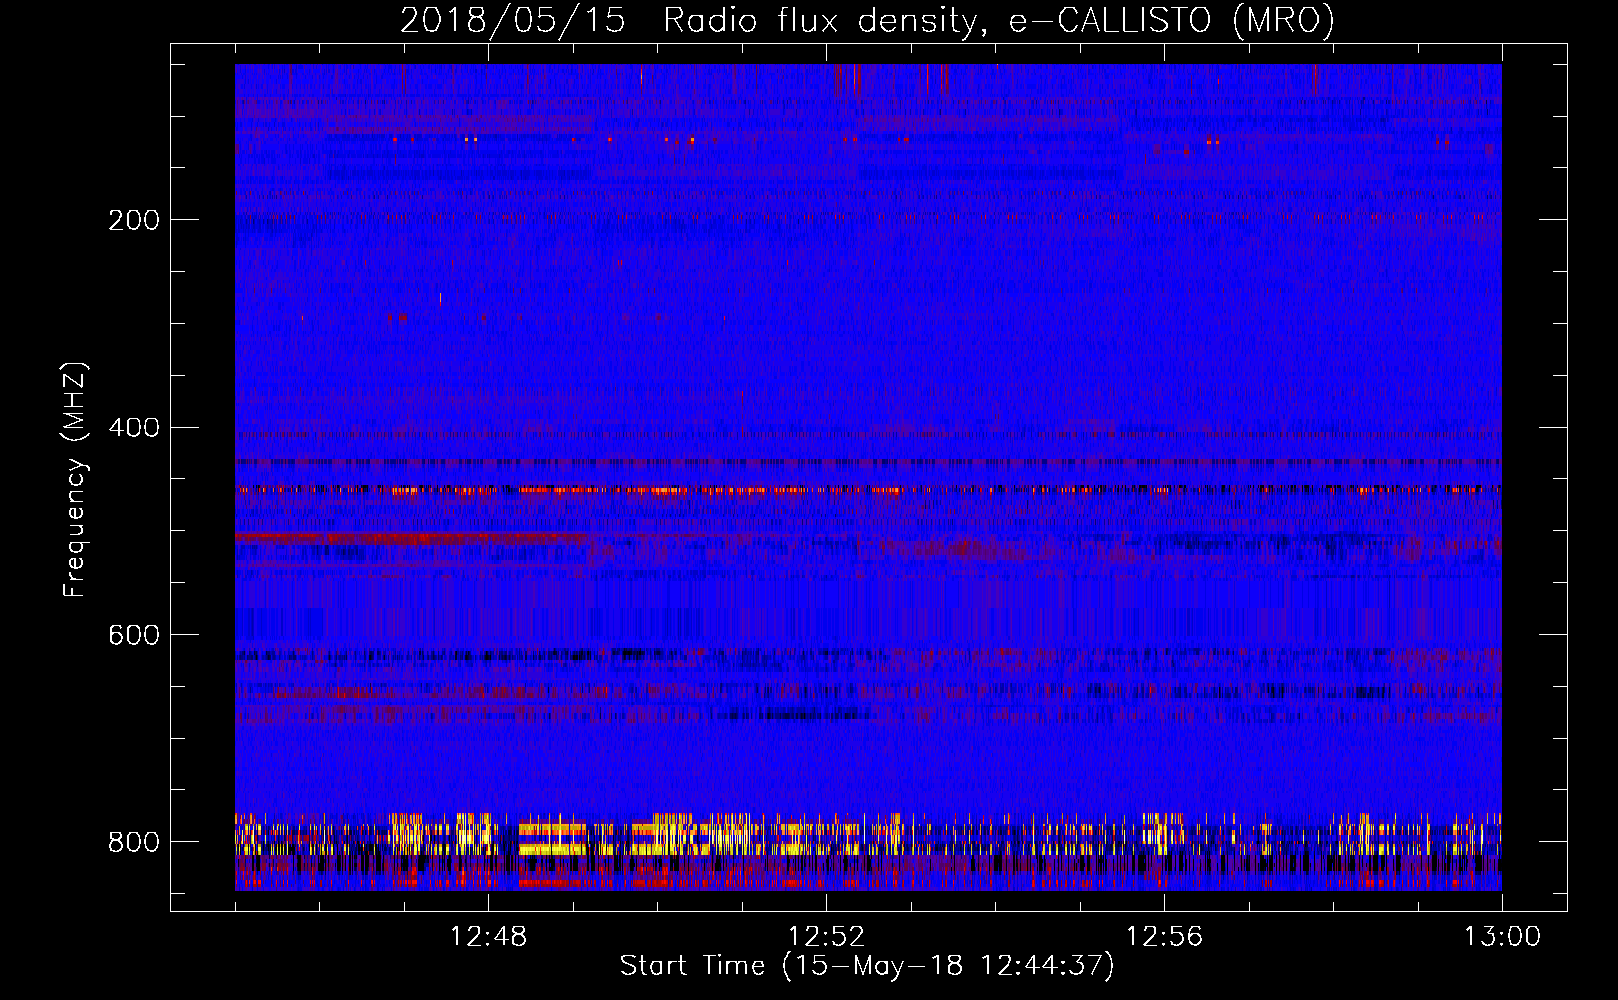Click the 600 frequency tick label
This screenshot has width=1618, height=1000.
pyautogui.click(x=134, y=636)
